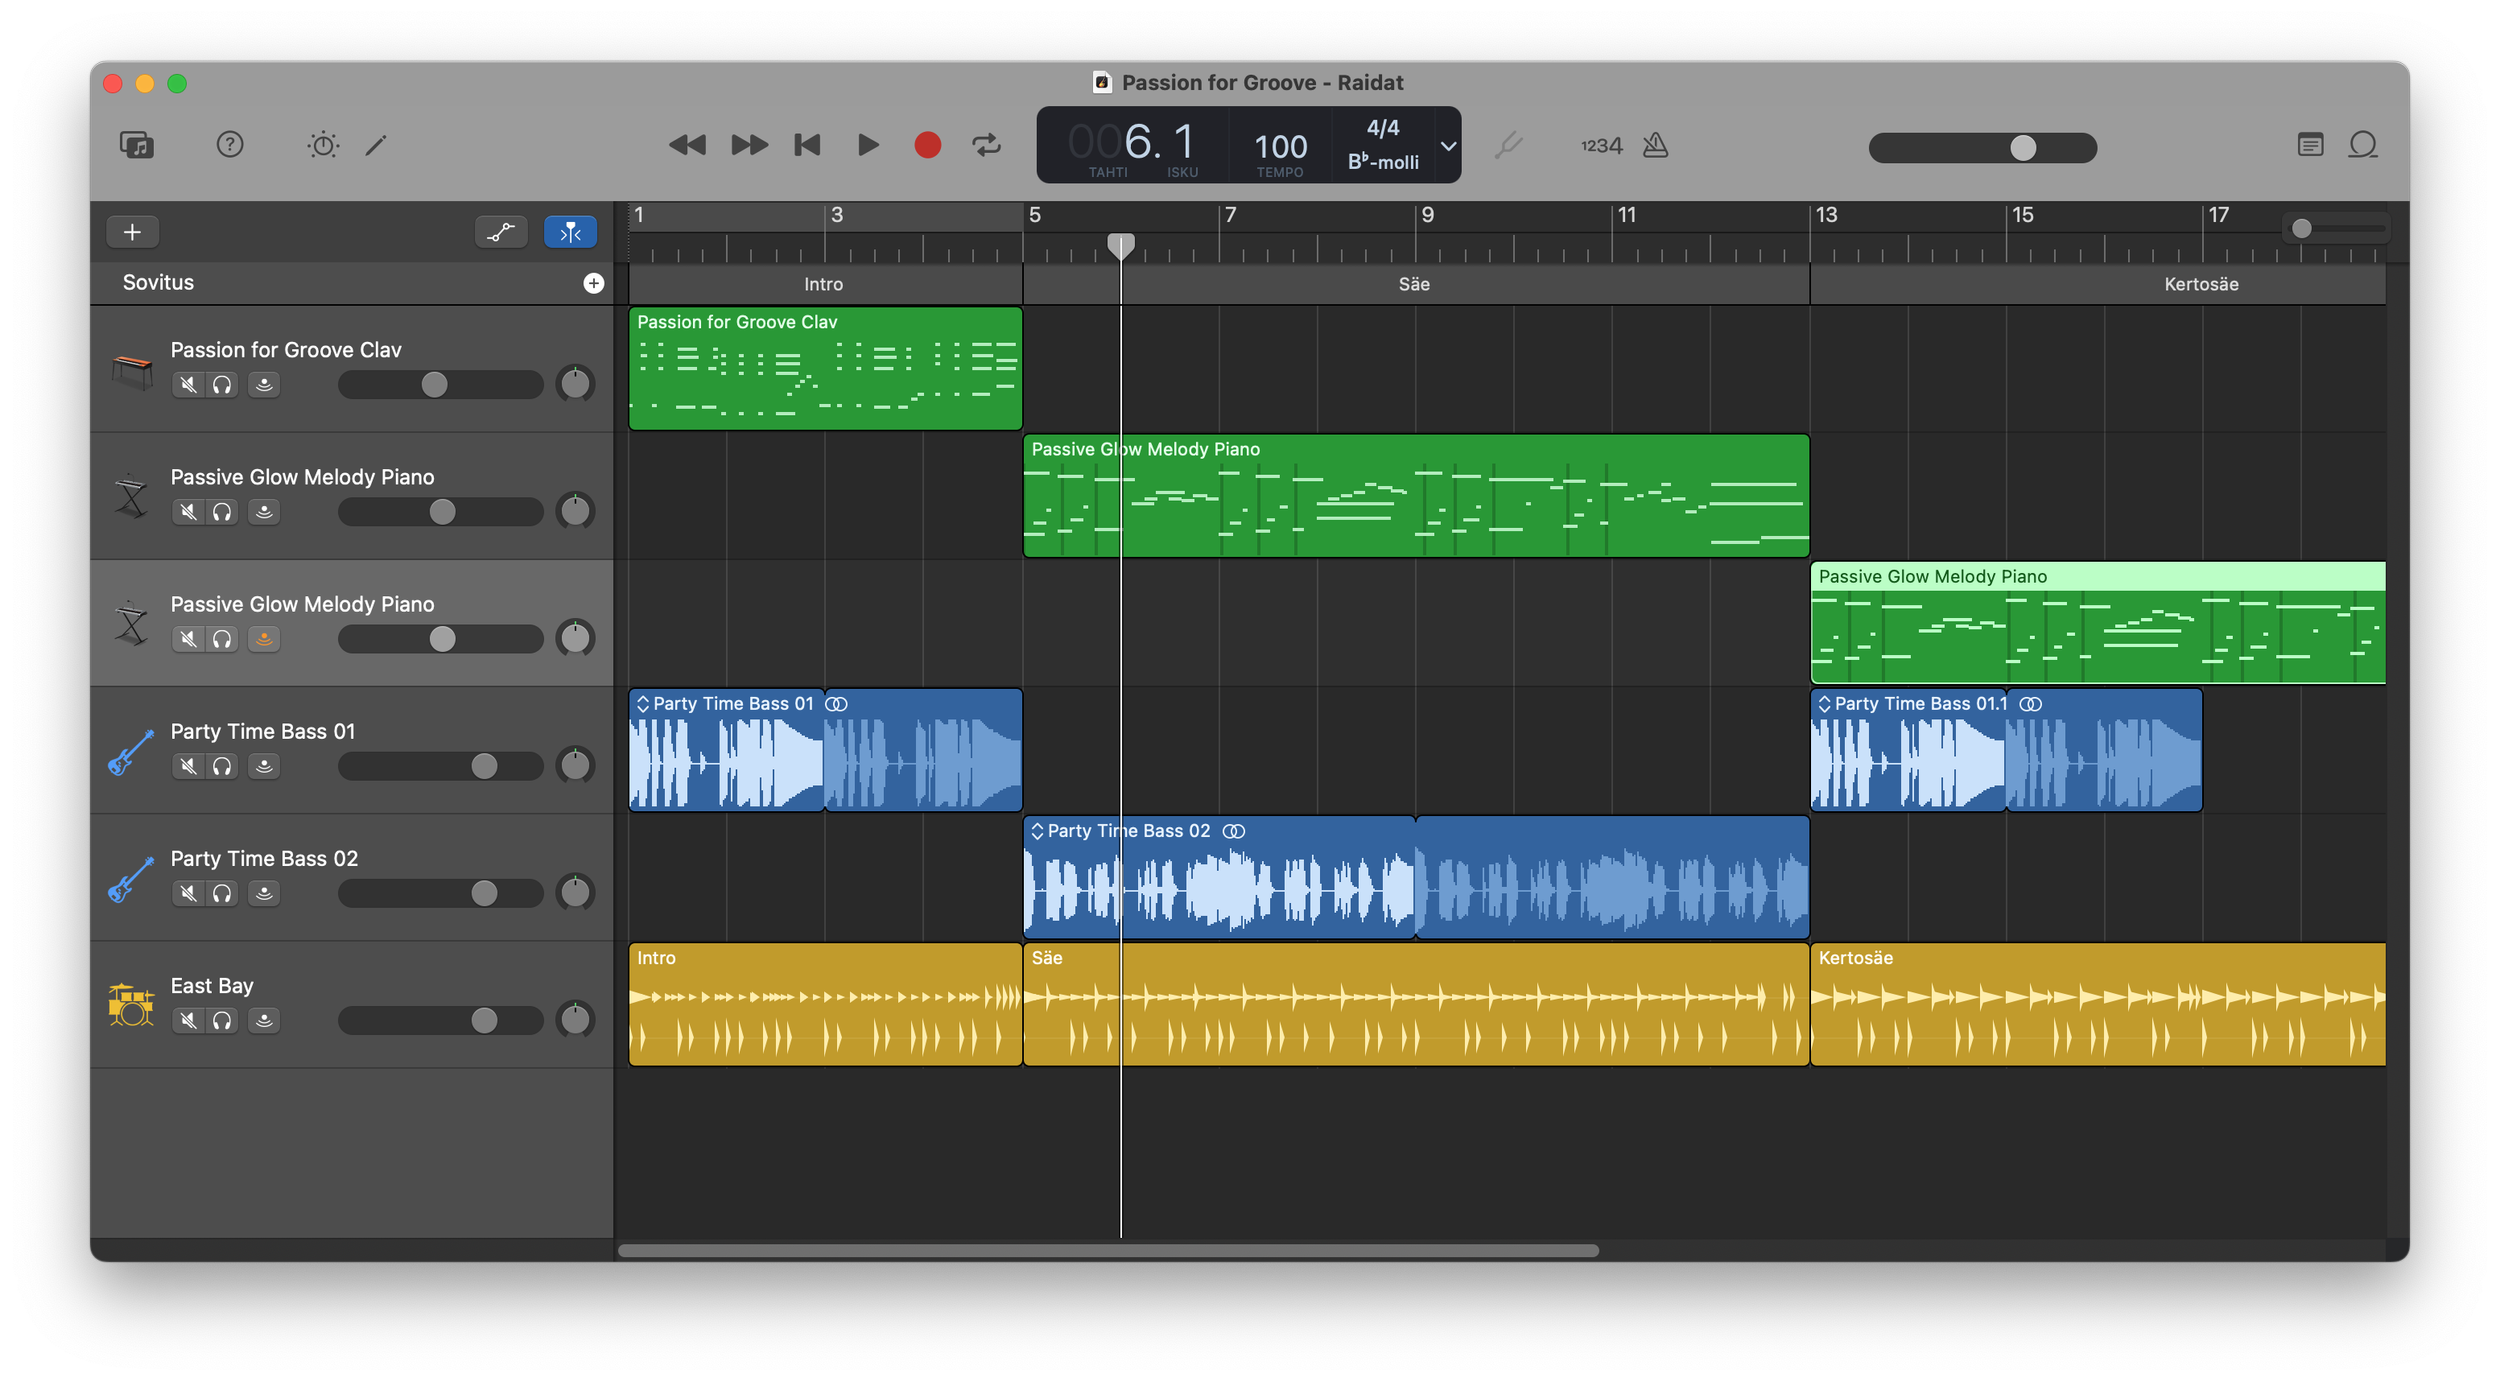Open the B♭-molli key signature popup
This screenshot has height=1381, width=2500.
coord(1383,162)
